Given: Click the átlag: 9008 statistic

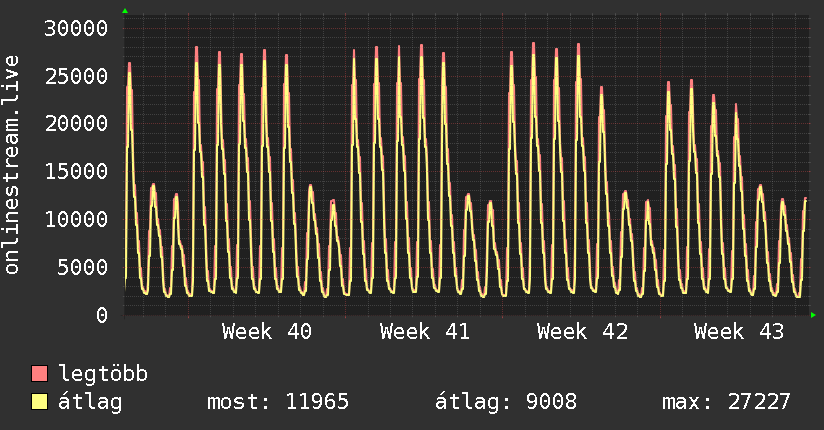Looking at the screenshot, I should tap(506, 402).
